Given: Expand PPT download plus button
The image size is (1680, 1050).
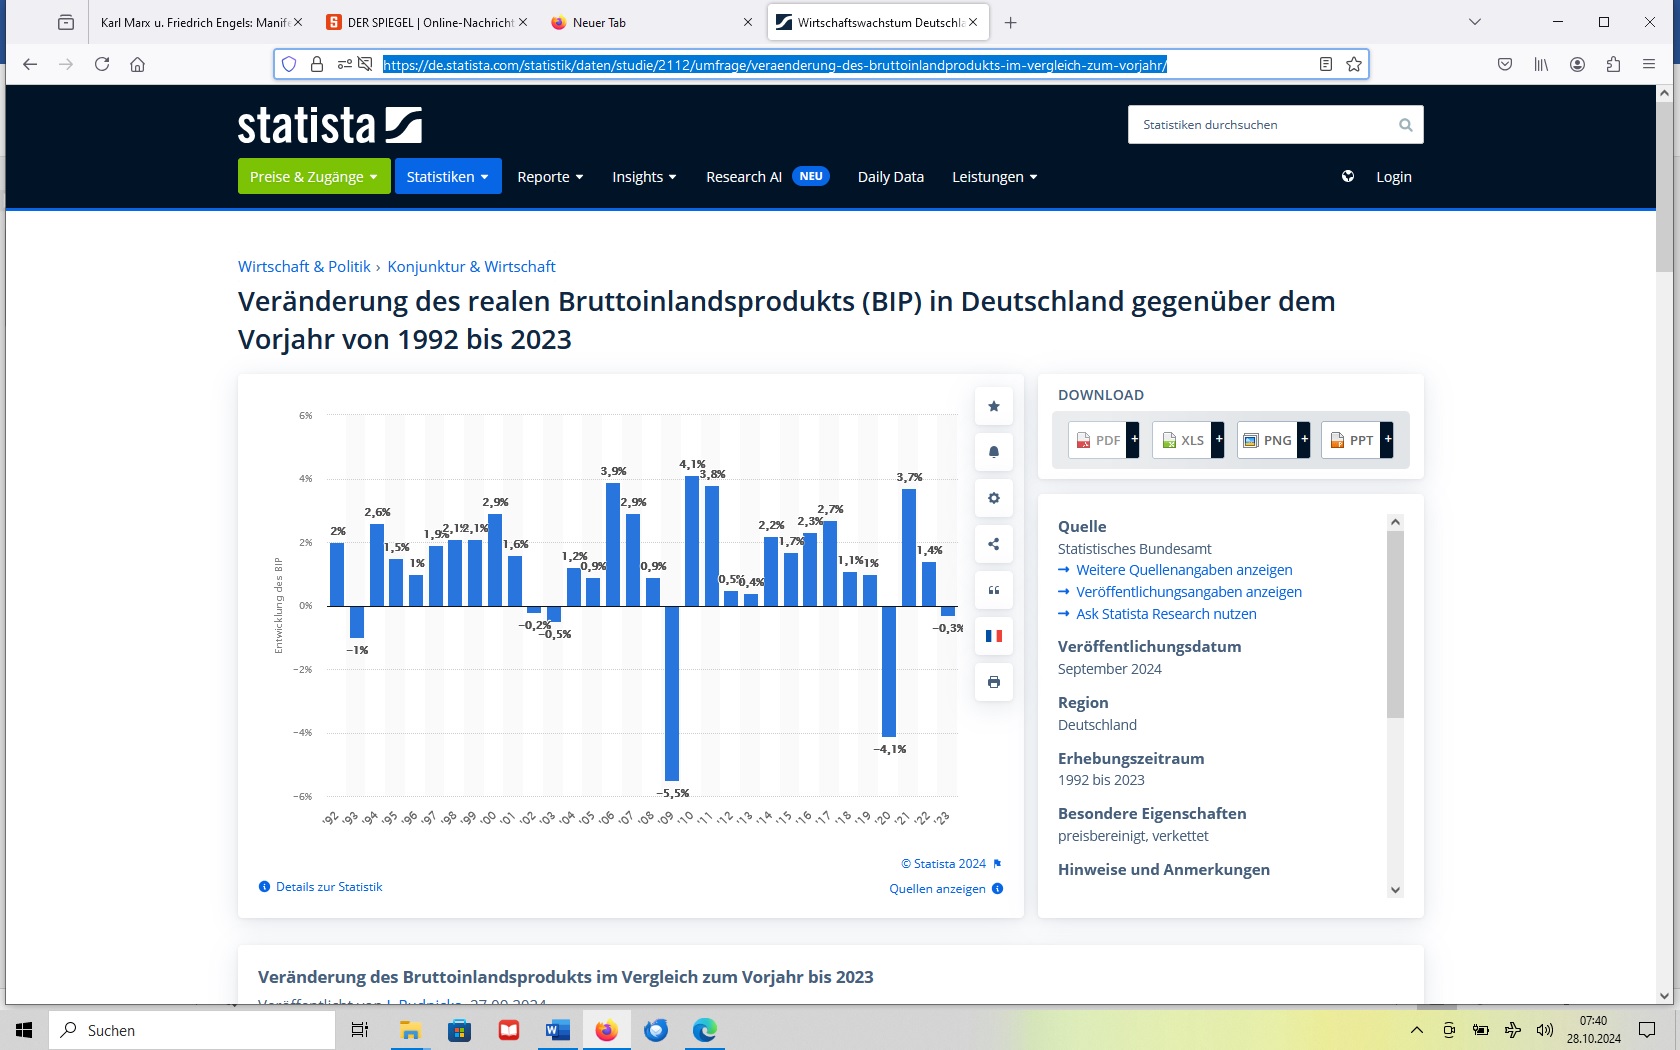Looking at the screenshot, I should (x=1387, y=440).
